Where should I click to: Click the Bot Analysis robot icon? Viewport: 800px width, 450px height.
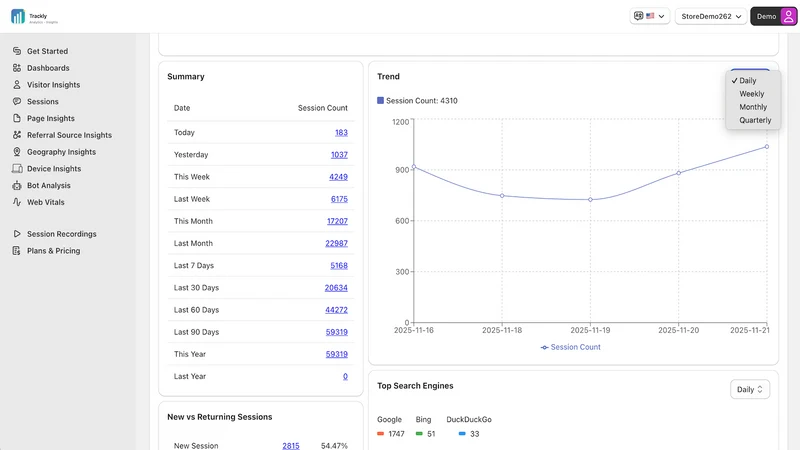click(x=17, y=186)
